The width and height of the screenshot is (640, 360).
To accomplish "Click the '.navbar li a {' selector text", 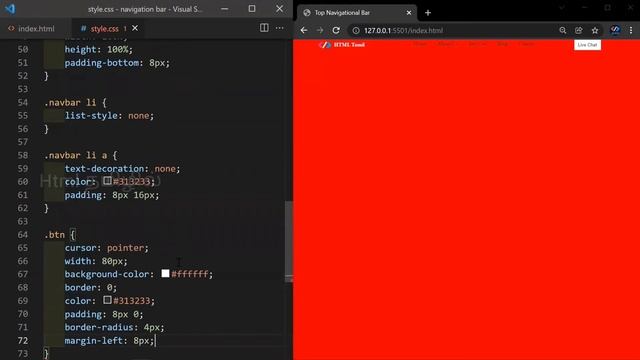I will coord(80,156).
